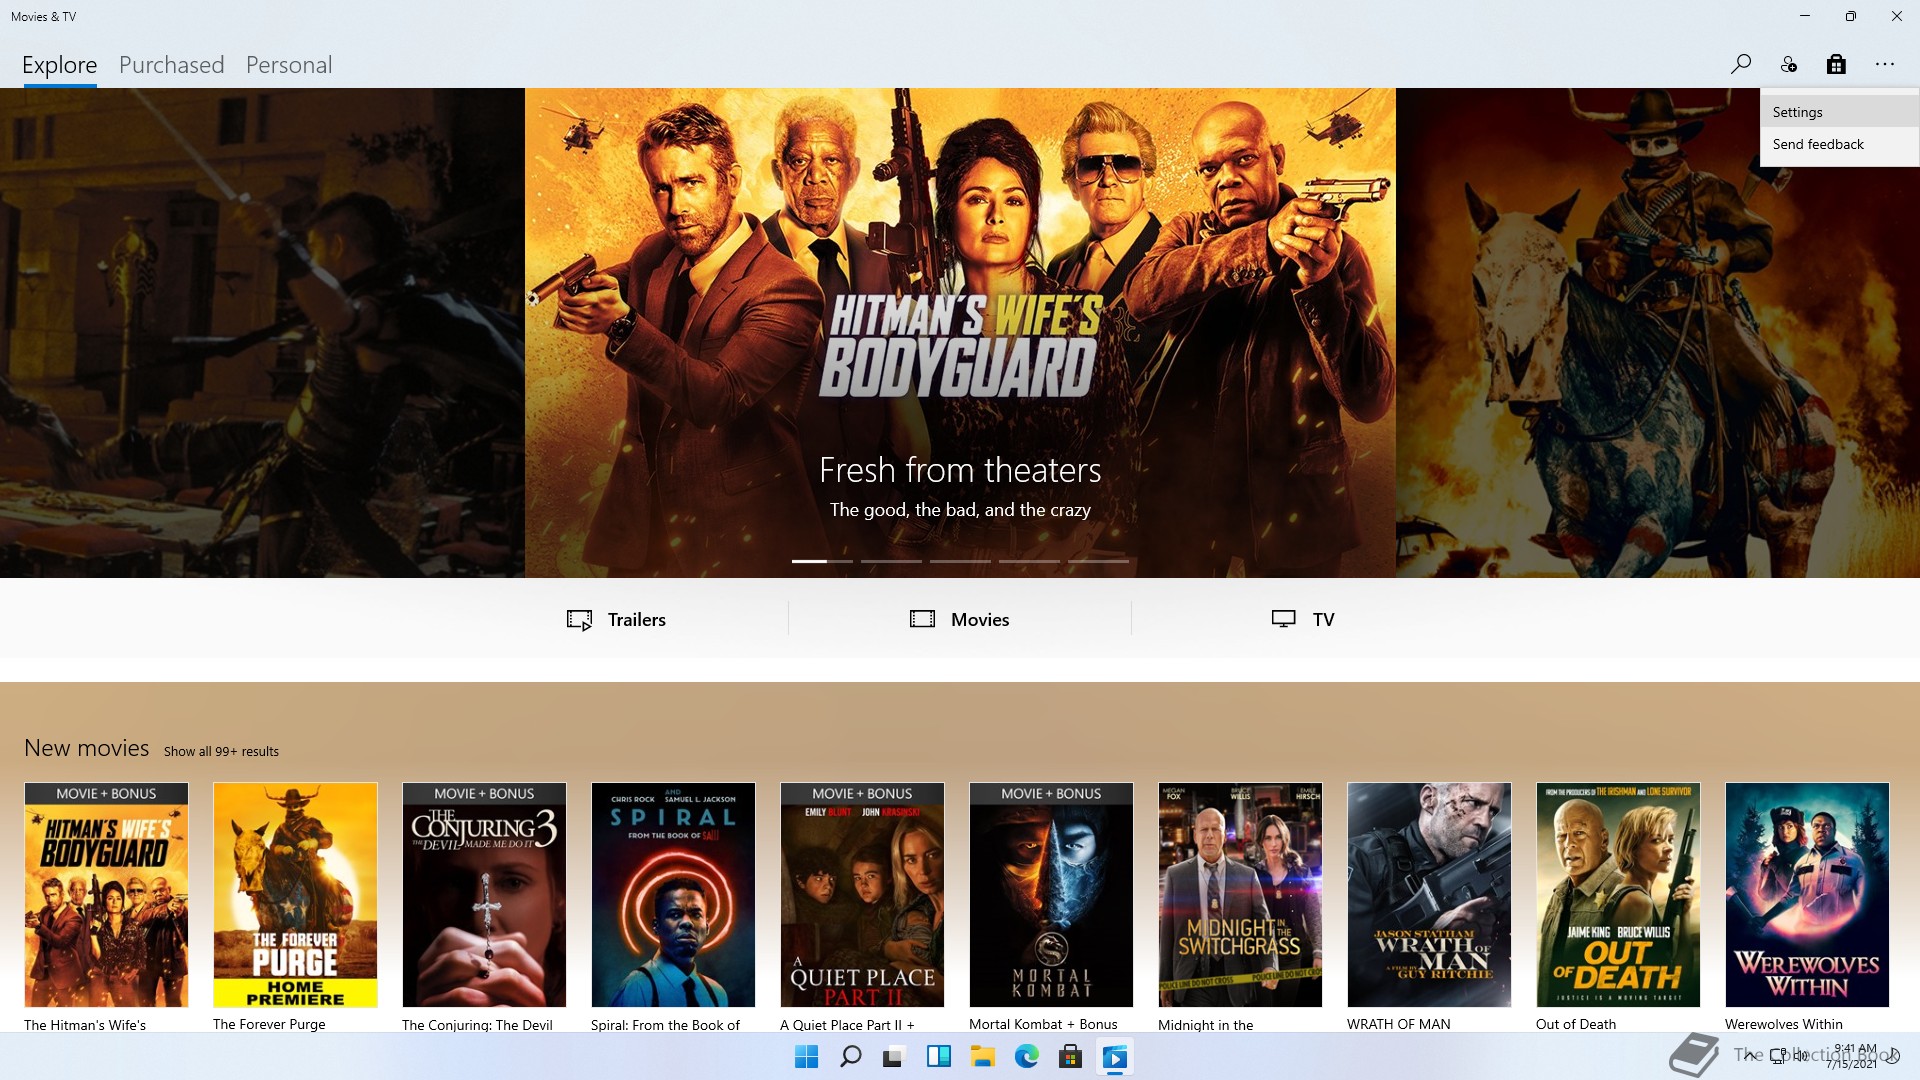This screenshot has width=1920, height=1080.
Task: Open The Conjuring 3 movie poster
Action: click(484, 895)
